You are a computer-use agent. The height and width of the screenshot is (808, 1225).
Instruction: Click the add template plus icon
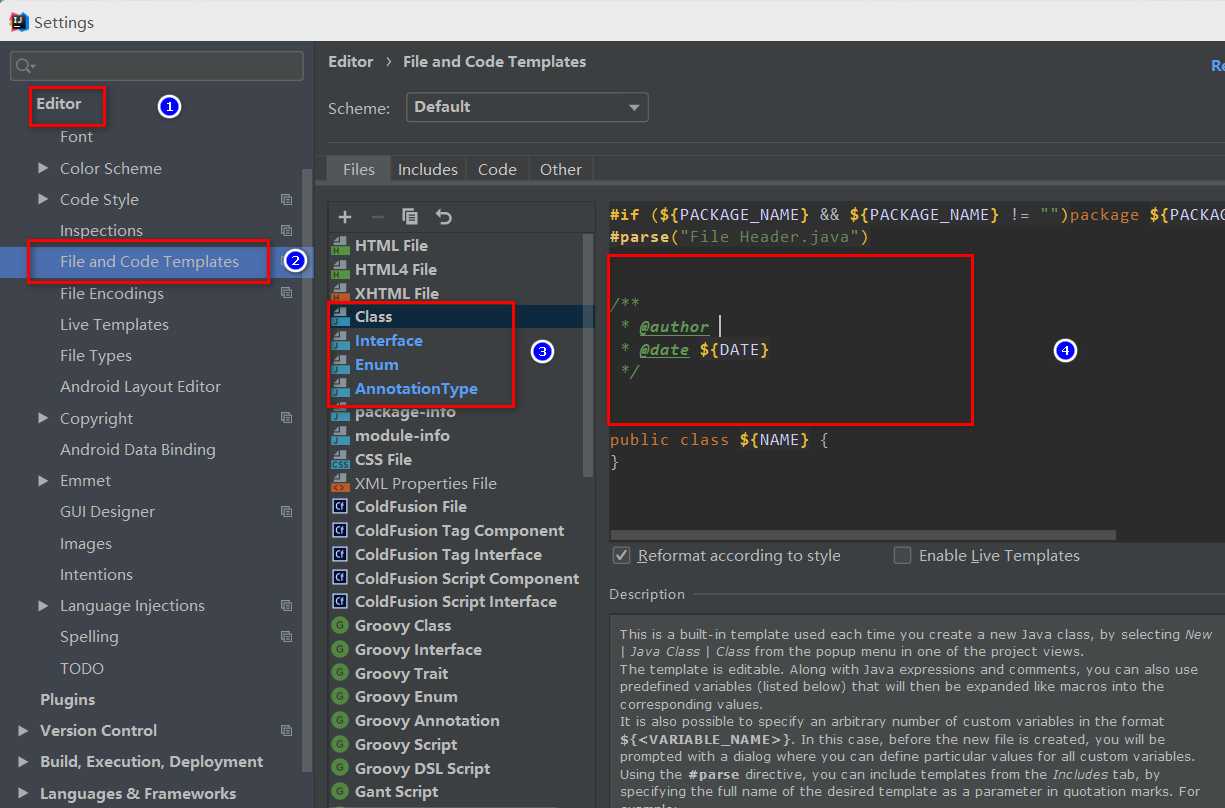coord(345,216)
